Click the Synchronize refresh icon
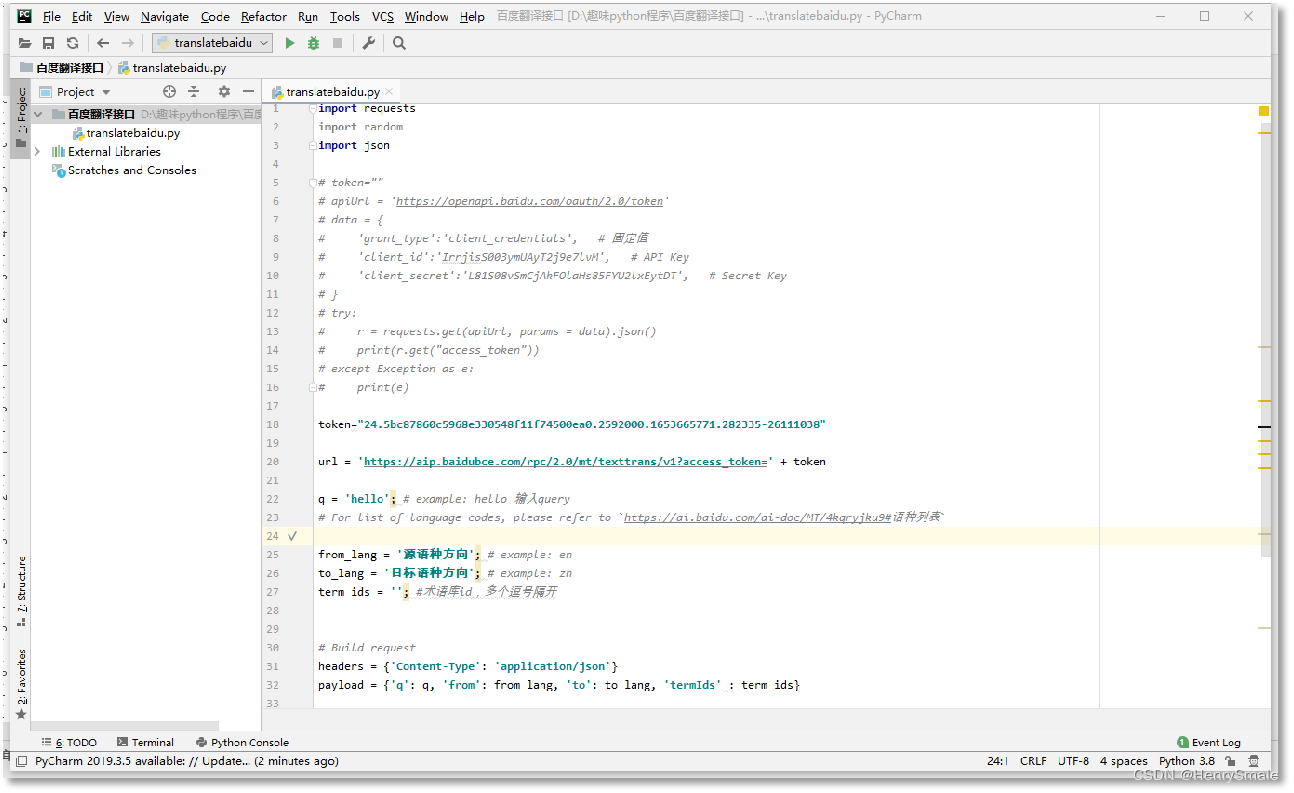Image resolution: width=1294 pixels, height=793 pixels. point(72,43)
